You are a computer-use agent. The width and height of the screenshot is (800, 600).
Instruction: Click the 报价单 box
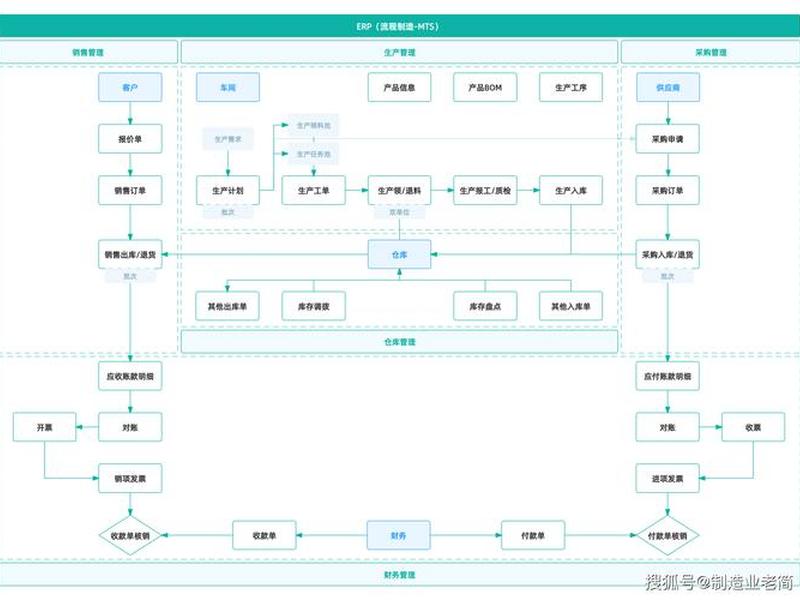tap(130, 139)
